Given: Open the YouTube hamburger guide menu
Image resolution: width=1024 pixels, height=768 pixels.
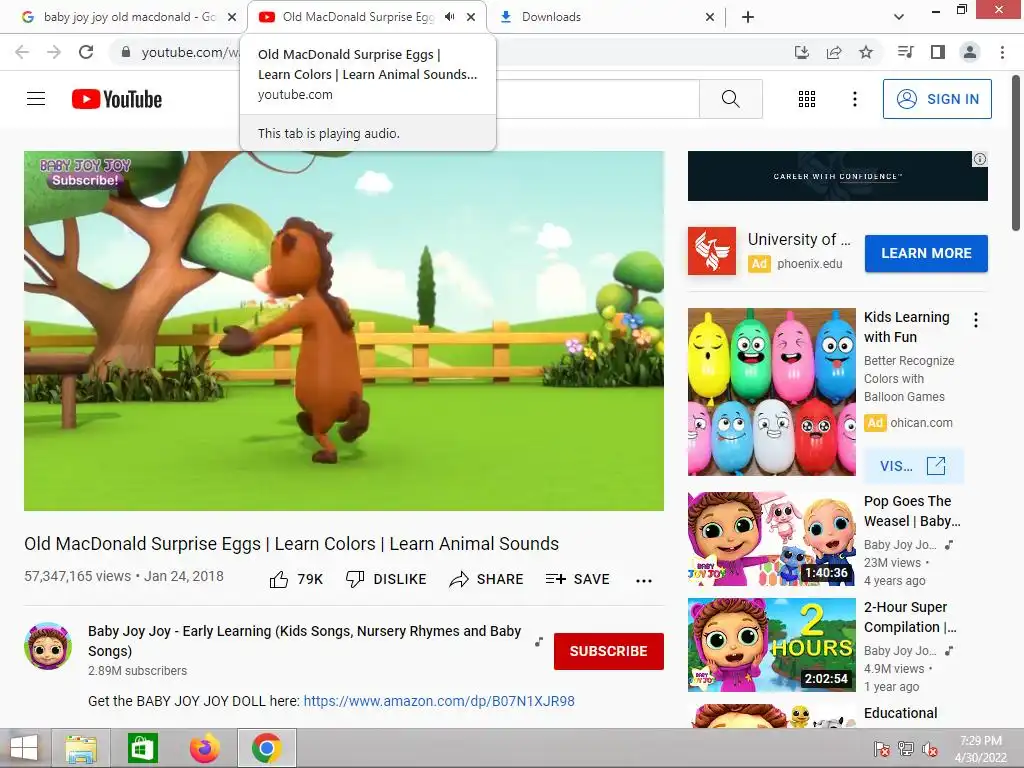Looking at the screenshot, I should click(x=36, y=99).
